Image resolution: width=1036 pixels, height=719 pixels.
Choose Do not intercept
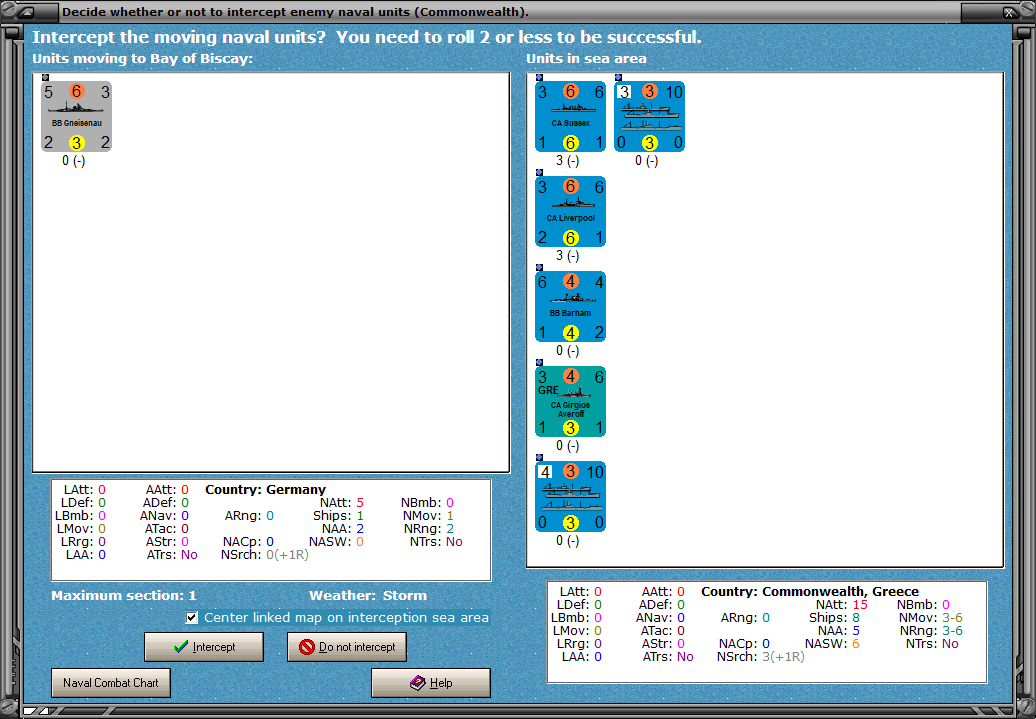(347, 647)
